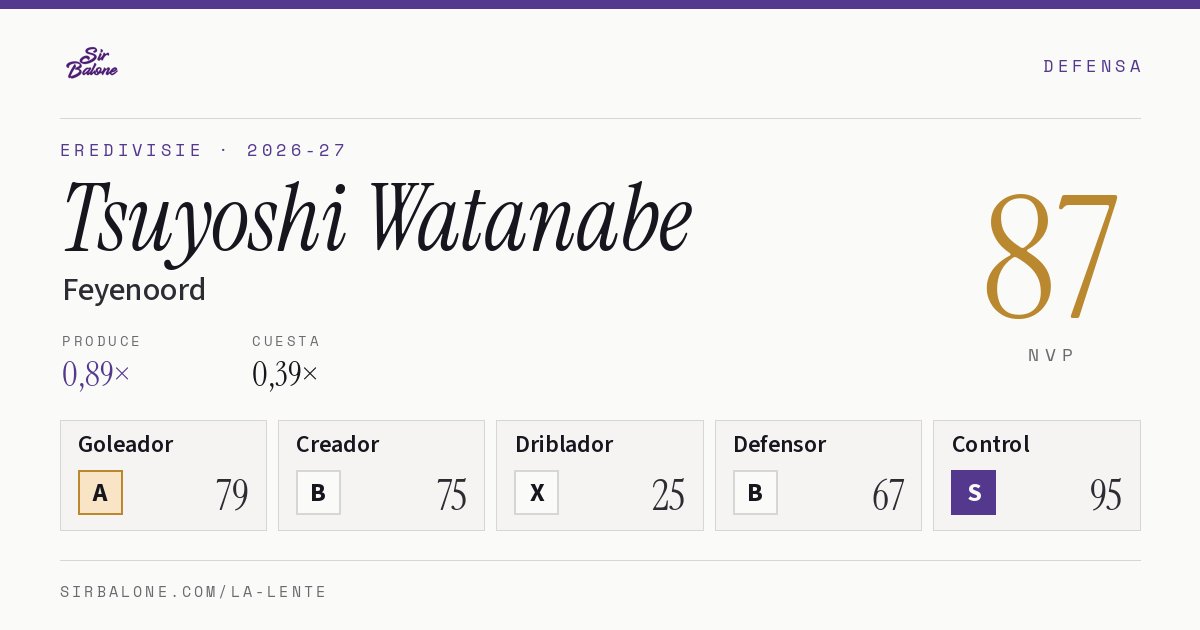Click the Feyenoord club name
1200x630 pixels.
134,290
